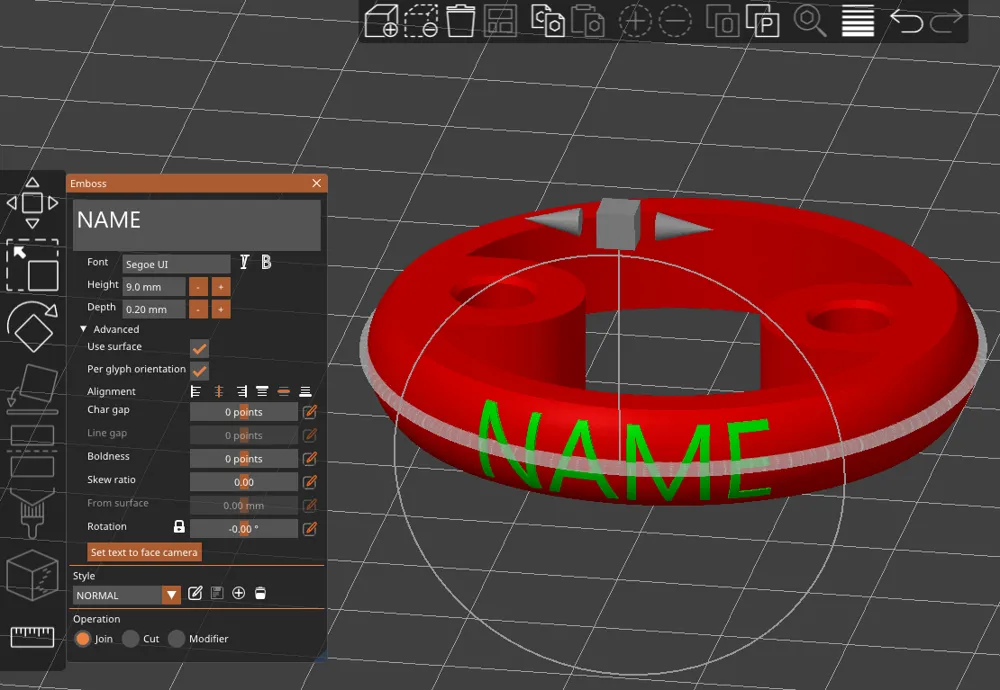1000x690 pixels.
Task: Click the Boldness slider
Action: pyautogui.click(x=244, y=459)
